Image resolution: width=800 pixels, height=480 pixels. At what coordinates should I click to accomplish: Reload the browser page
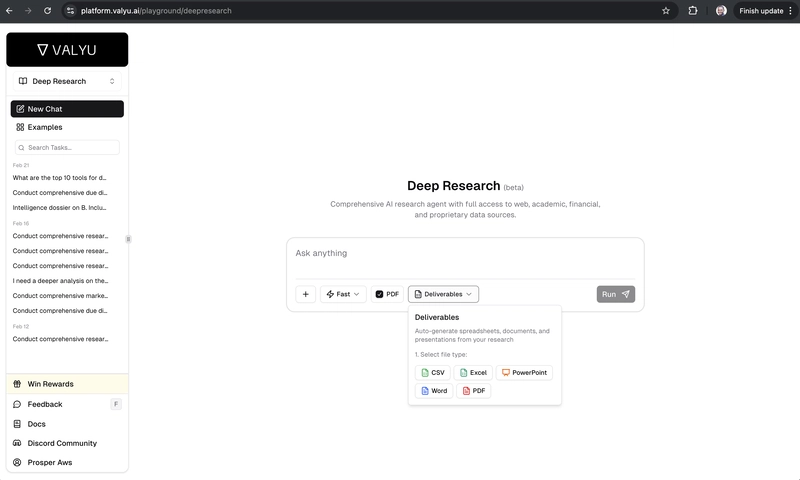47,11
